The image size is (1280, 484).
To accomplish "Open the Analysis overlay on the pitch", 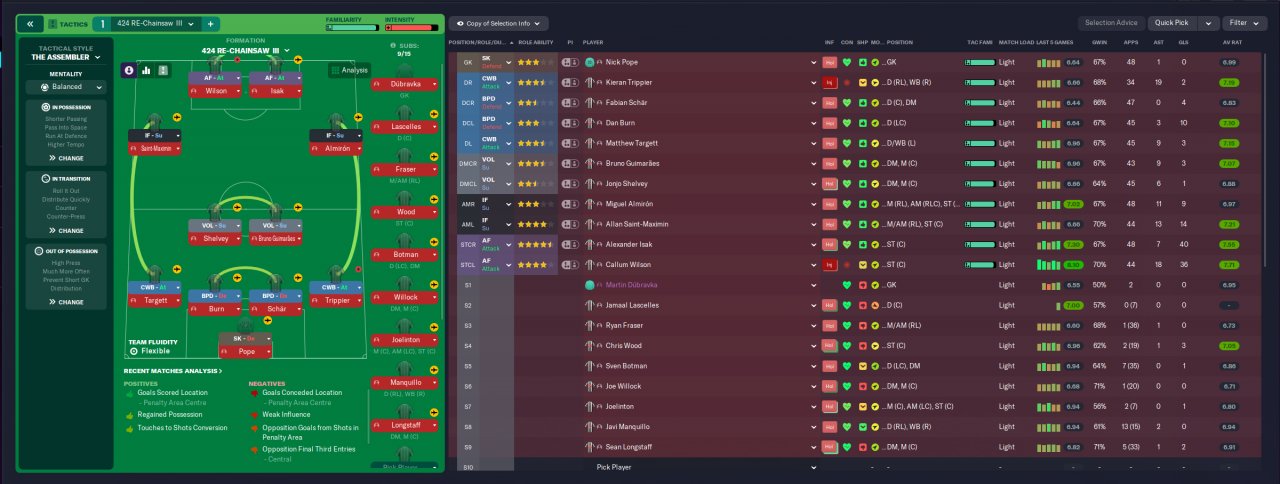I will pos(348,70).
